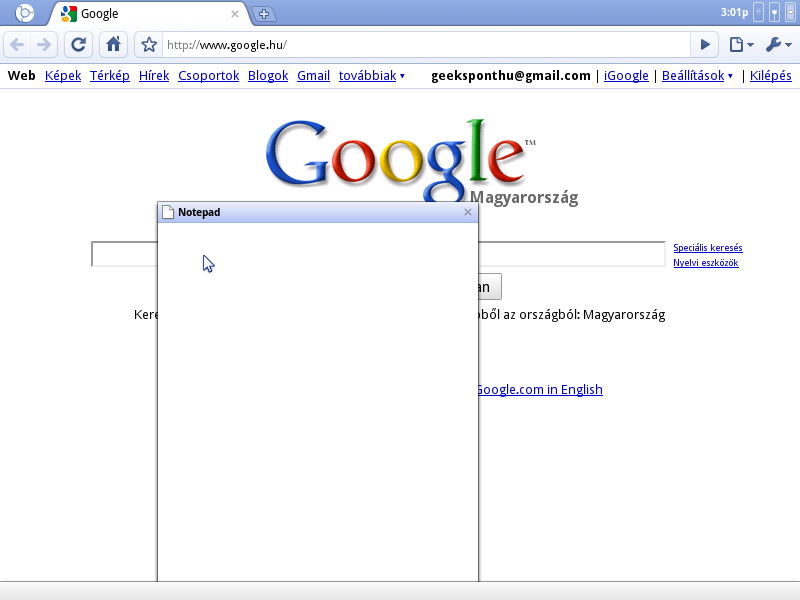Reload the current page
The height and width of the screenshot is (600, 800).
pyautogui.click(x=79, y=45)
